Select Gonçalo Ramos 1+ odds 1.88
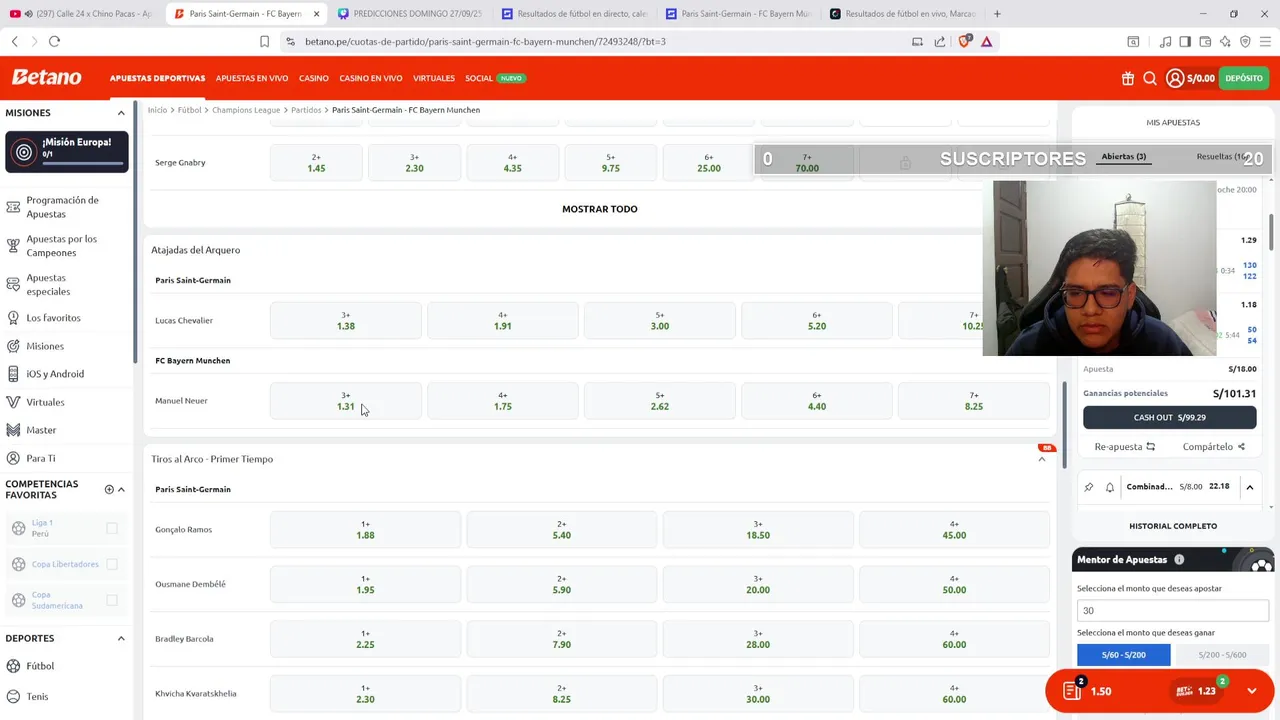 [x=365, y=530]
